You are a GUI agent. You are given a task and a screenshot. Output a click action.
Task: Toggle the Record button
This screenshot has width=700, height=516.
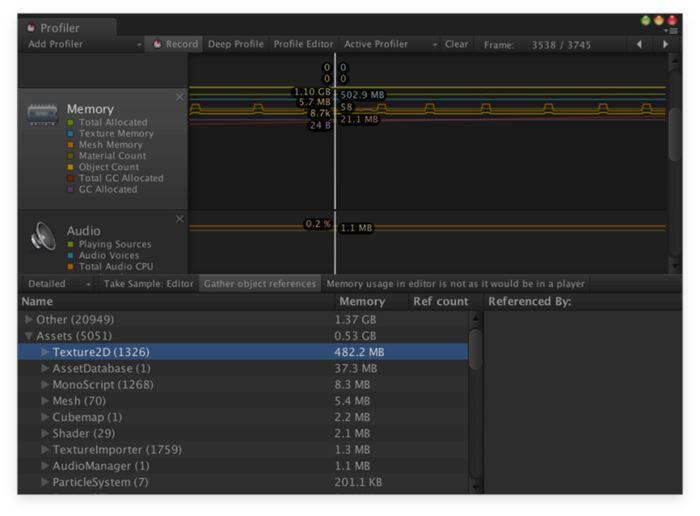pyautogui.click(x=174, y=44)
